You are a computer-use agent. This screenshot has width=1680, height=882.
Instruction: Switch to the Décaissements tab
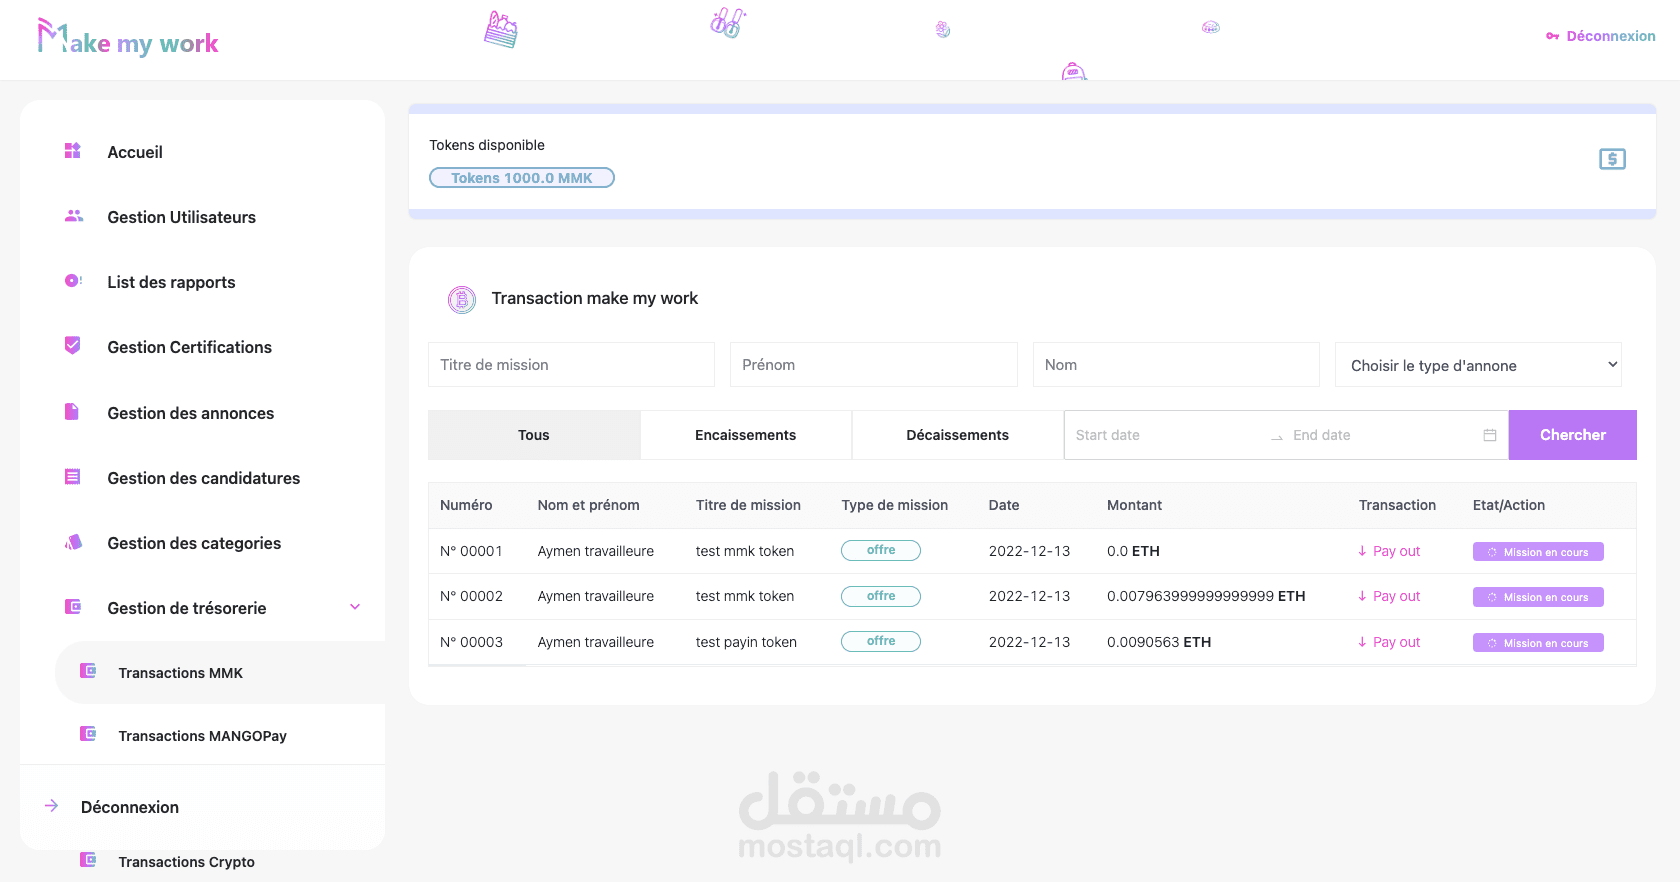(958, 435)
